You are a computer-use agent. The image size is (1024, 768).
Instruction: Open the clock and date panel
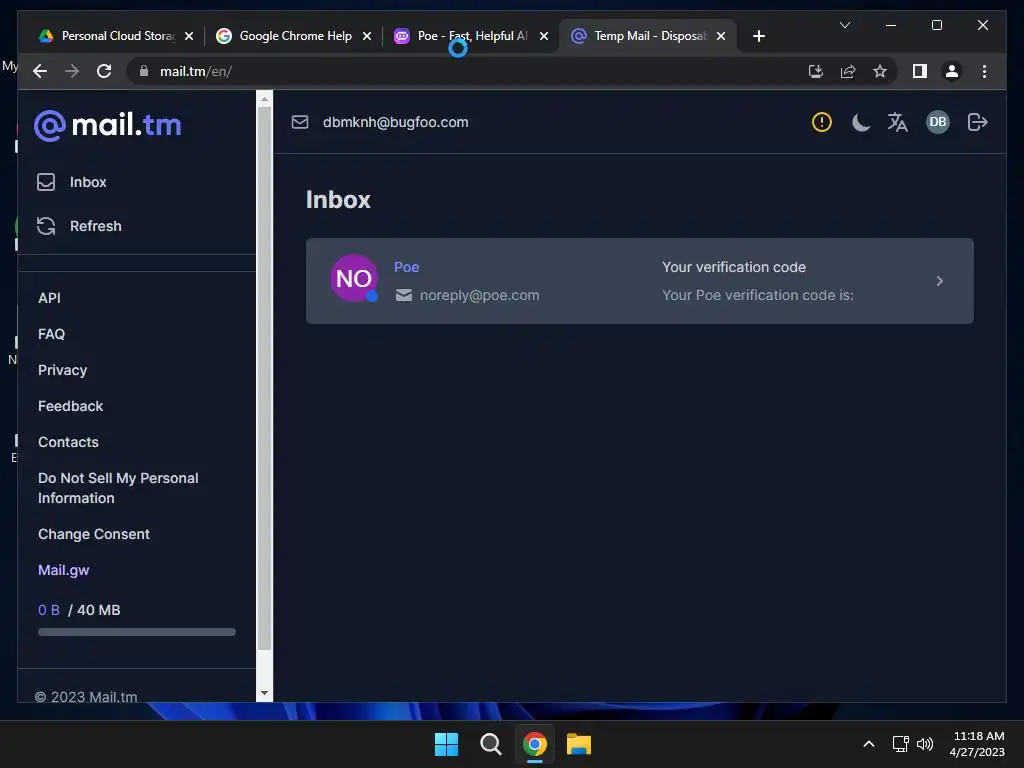coord(978,744)
